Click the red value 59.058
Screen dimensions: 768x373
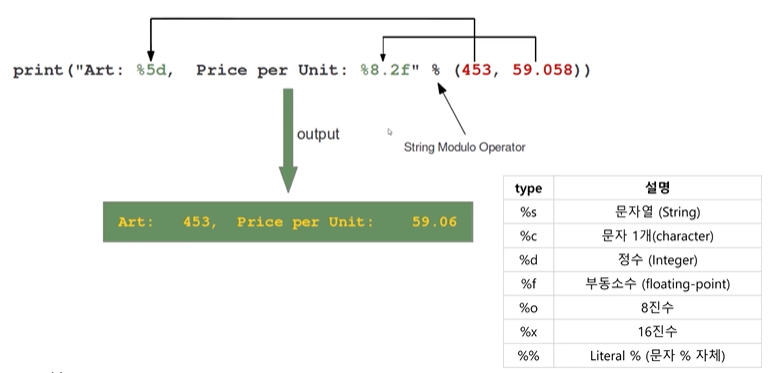click(543, 70)
